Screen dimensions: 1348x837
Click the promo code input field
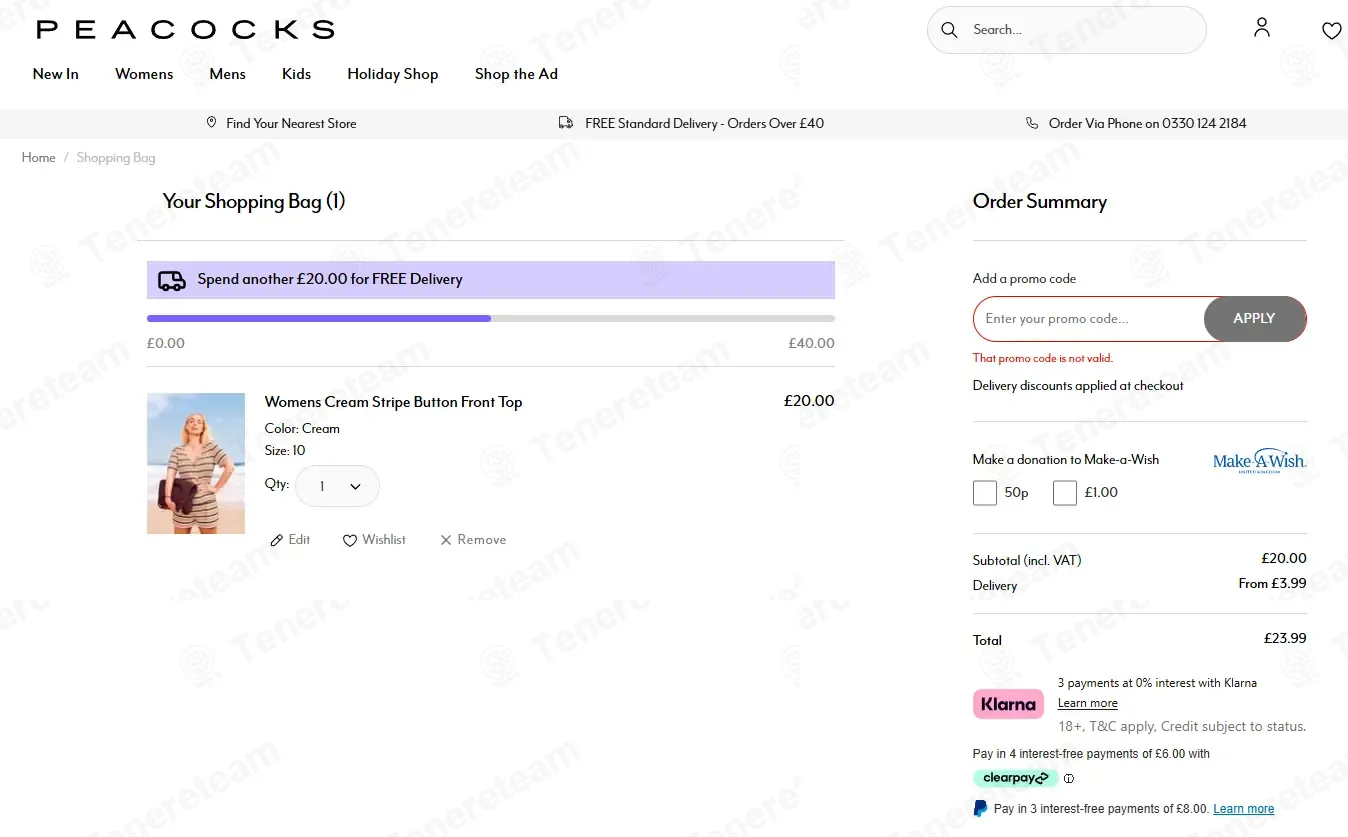coord(1089,319)
